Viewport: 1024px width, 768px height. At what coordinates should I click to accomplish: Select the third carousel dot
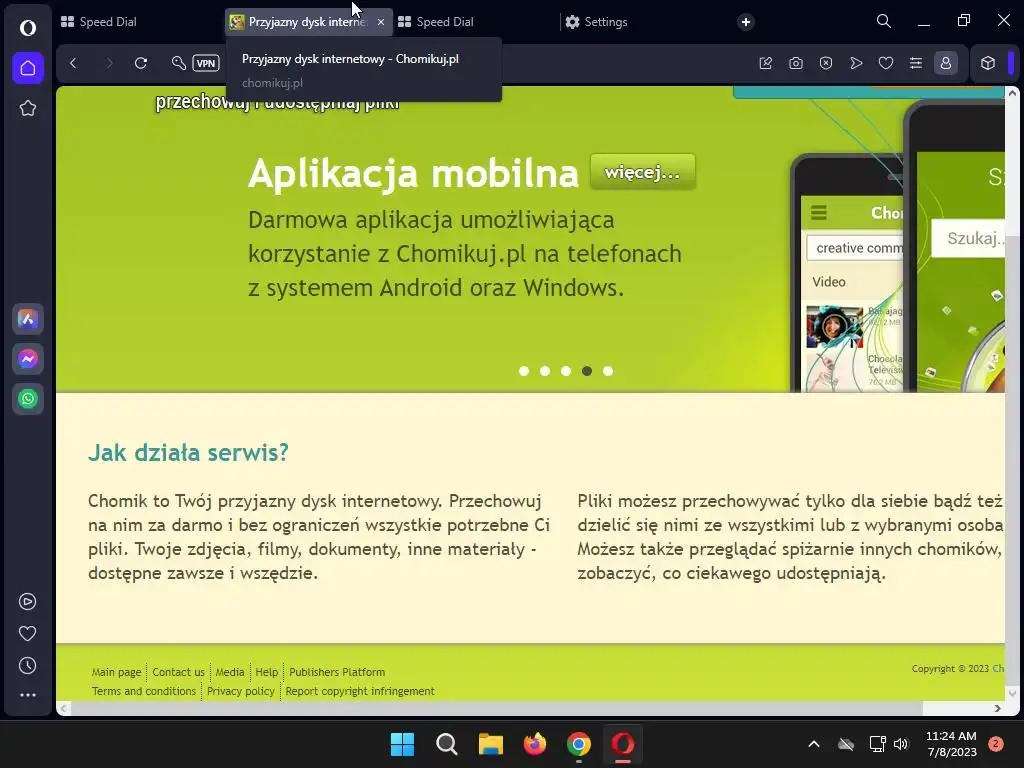point(566,371)
